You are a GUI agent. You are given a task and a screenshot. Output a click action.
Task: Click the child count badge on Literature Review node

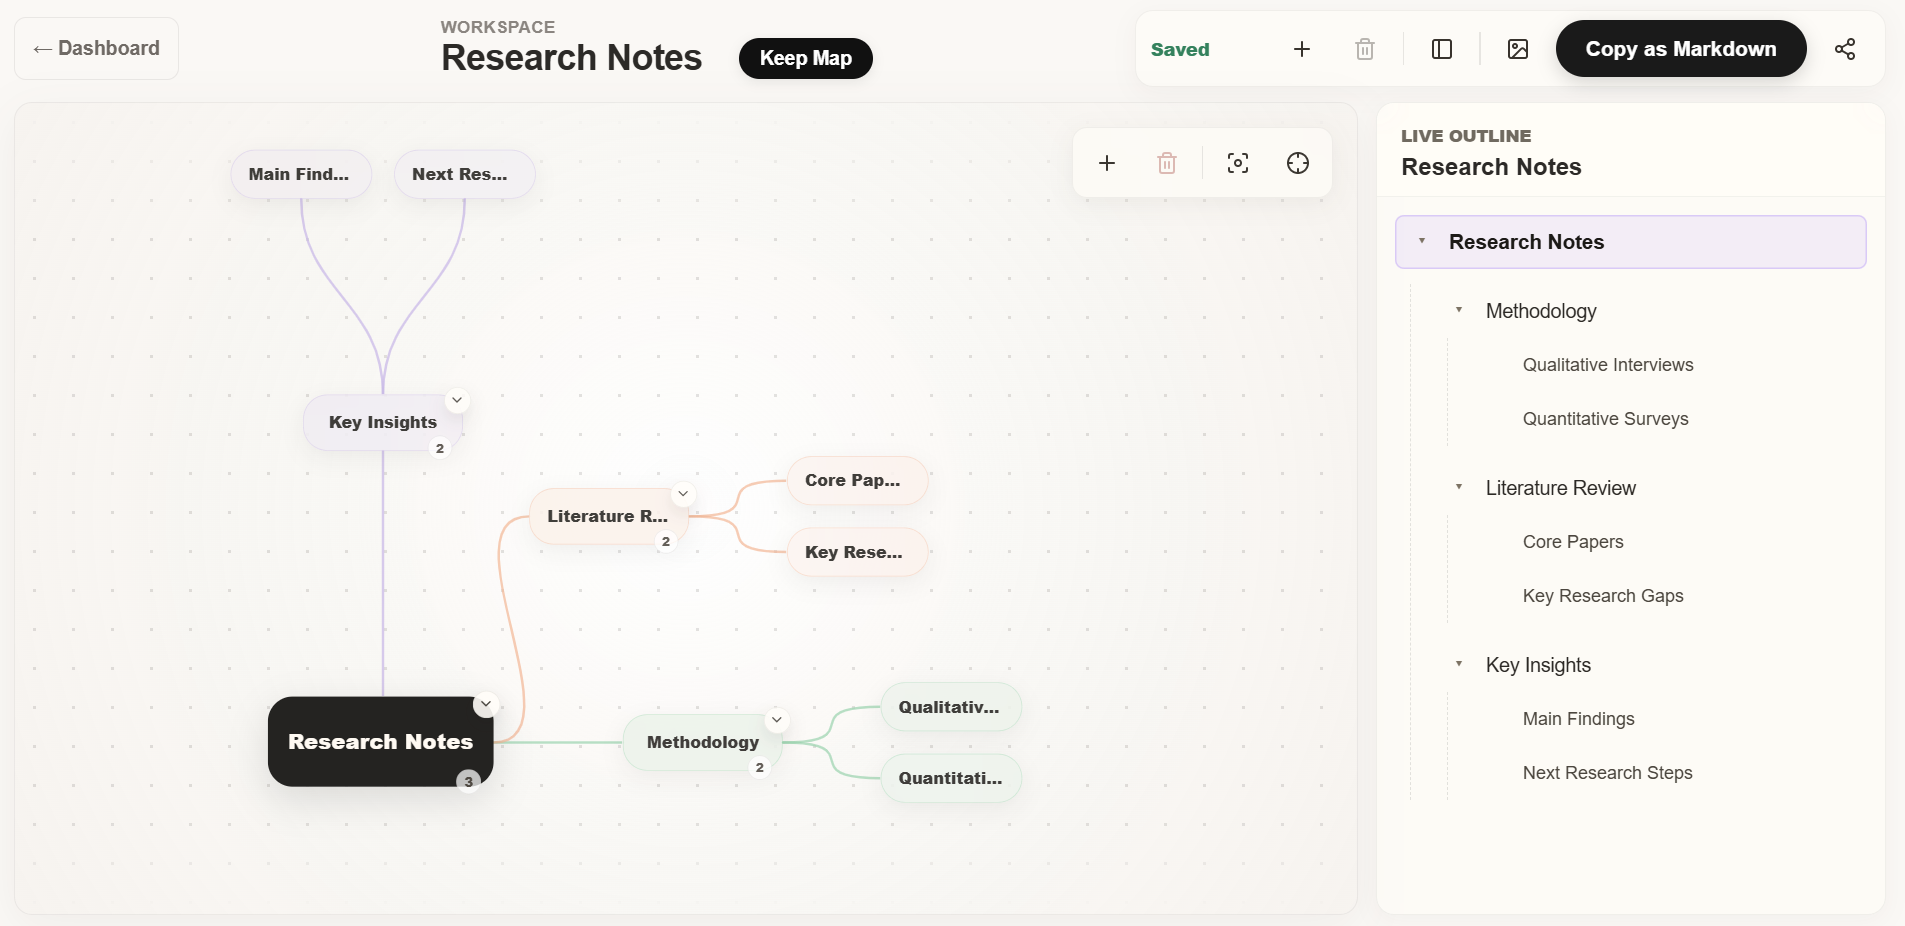[666, 541]
